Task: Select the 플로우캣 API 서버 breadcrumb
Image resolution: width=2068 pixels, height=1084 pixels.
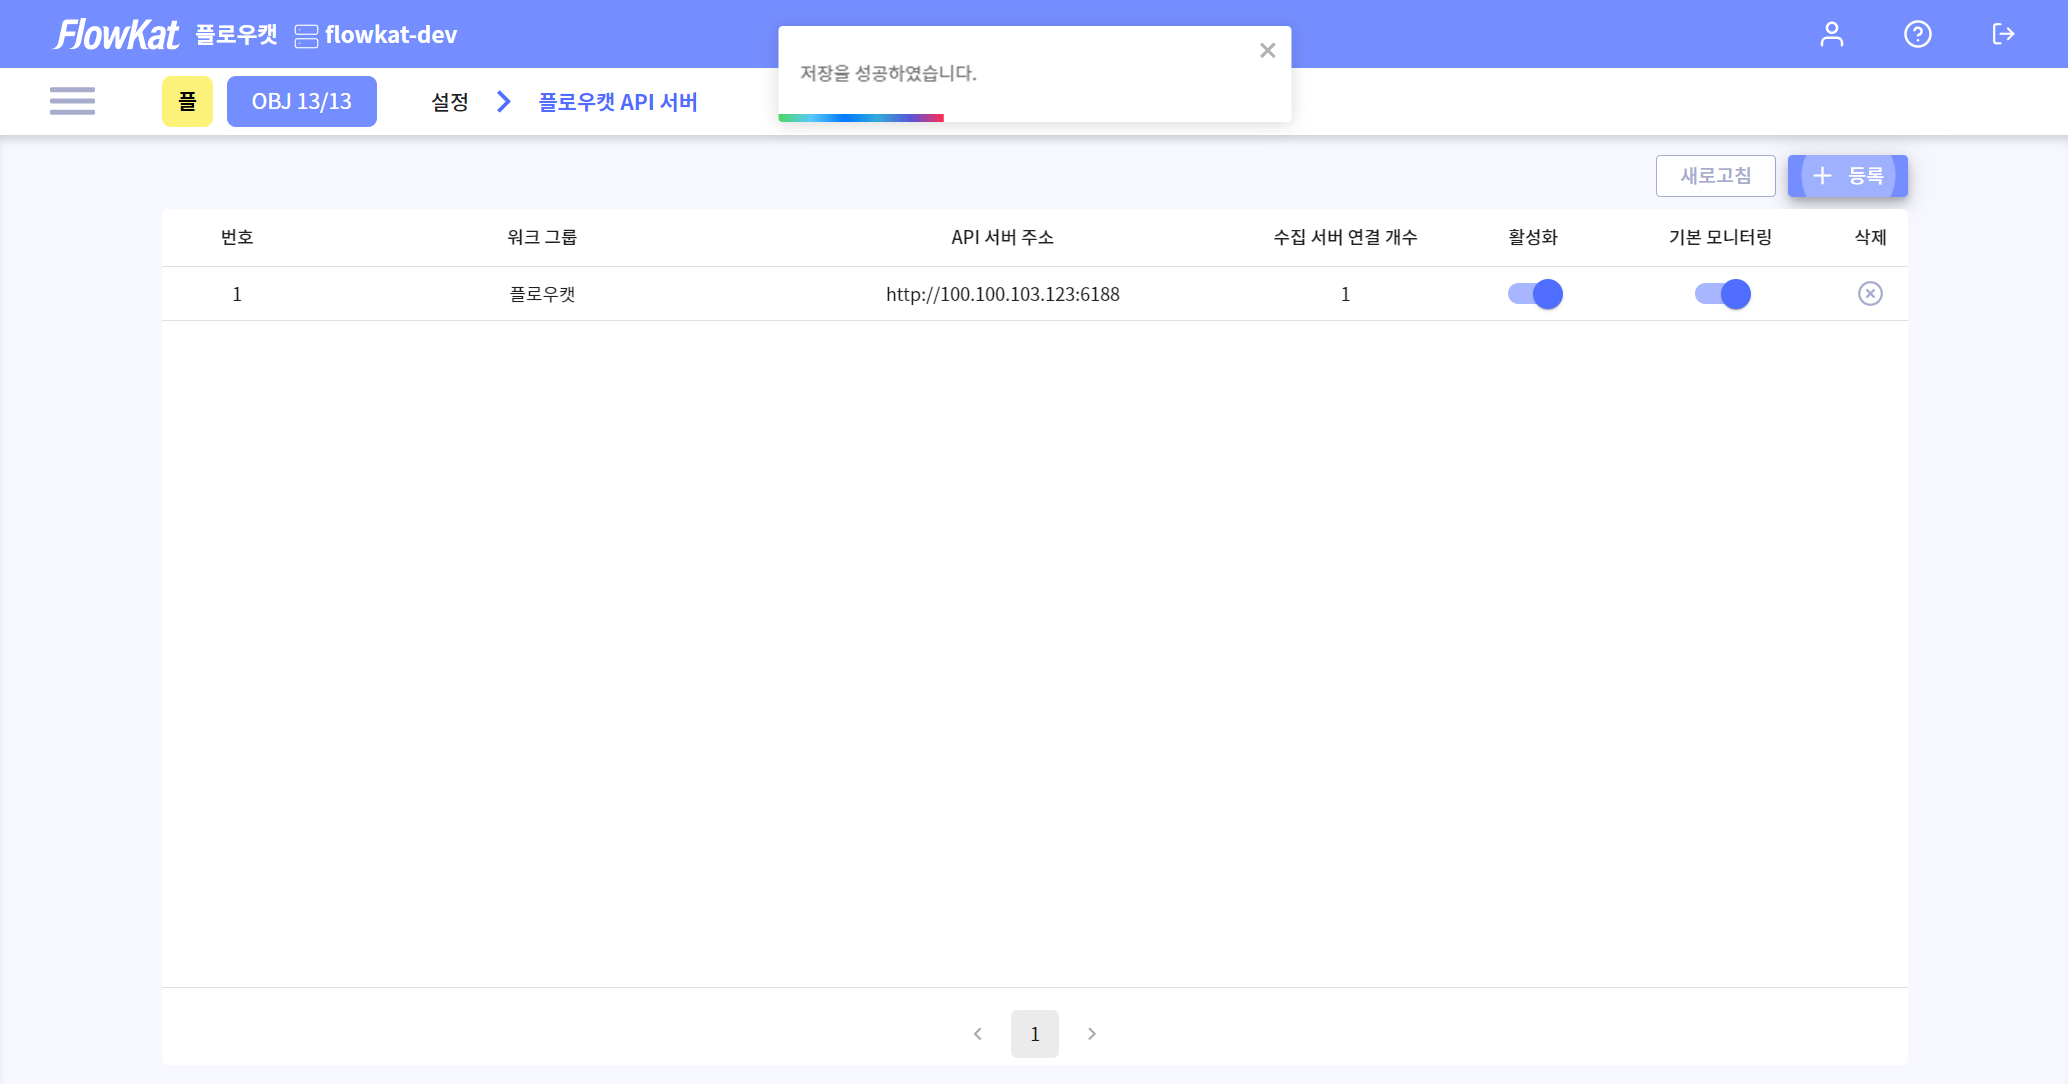Action: pyautogui.click(x=617, y=101)
